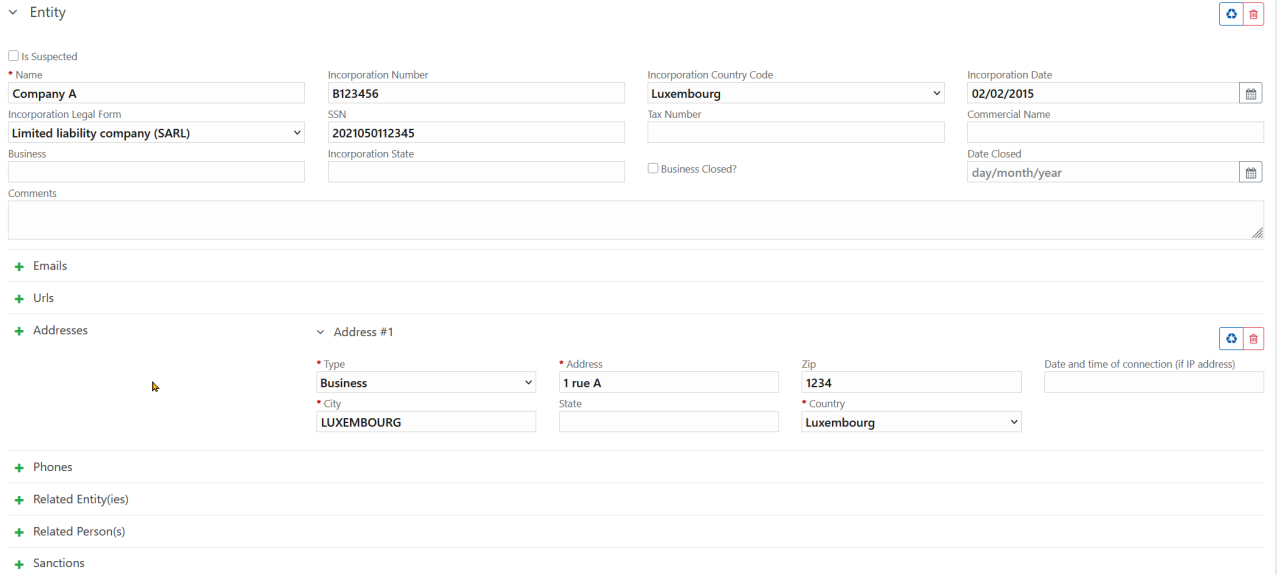
Task: Click the Address #1 heading text
Action: pos(363,332)
